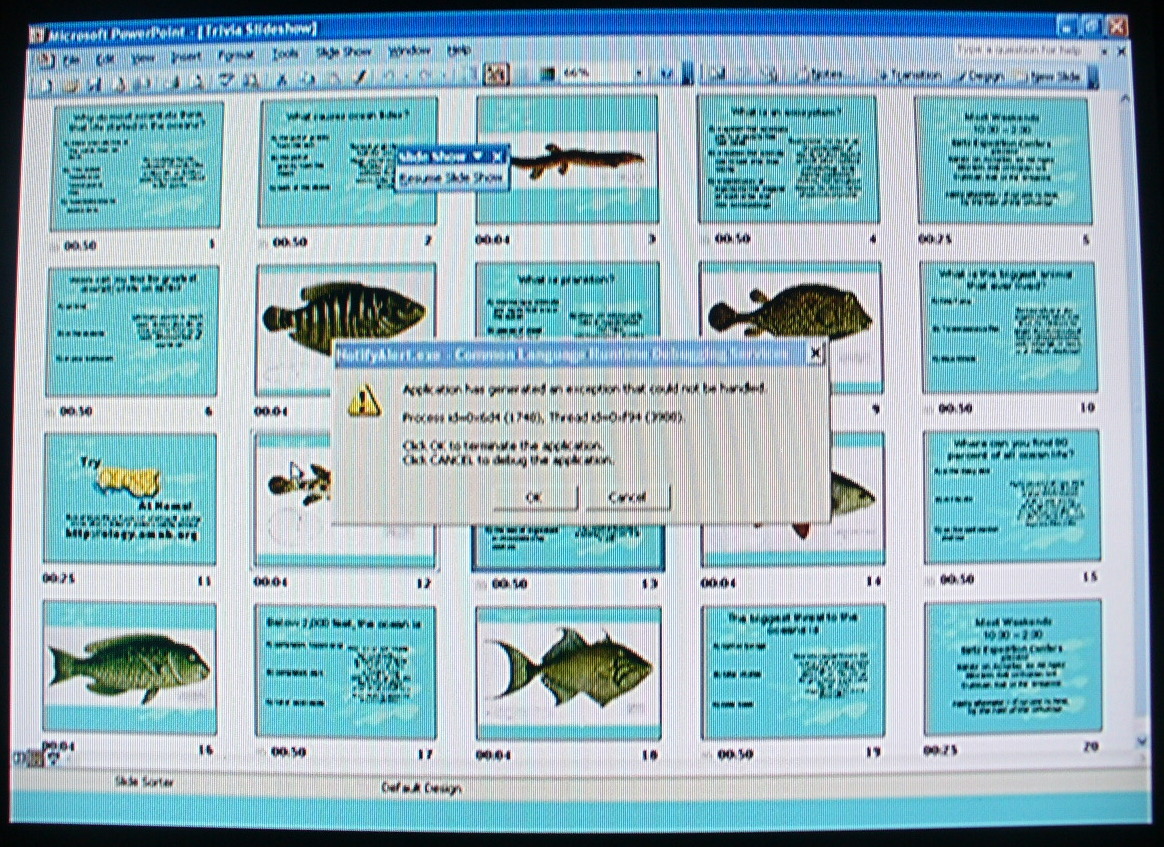Image resolution: width=1164 pixels, height=847 pixels.
Task: Click 'Default Design' in the status bar
Action: [422, 788]
